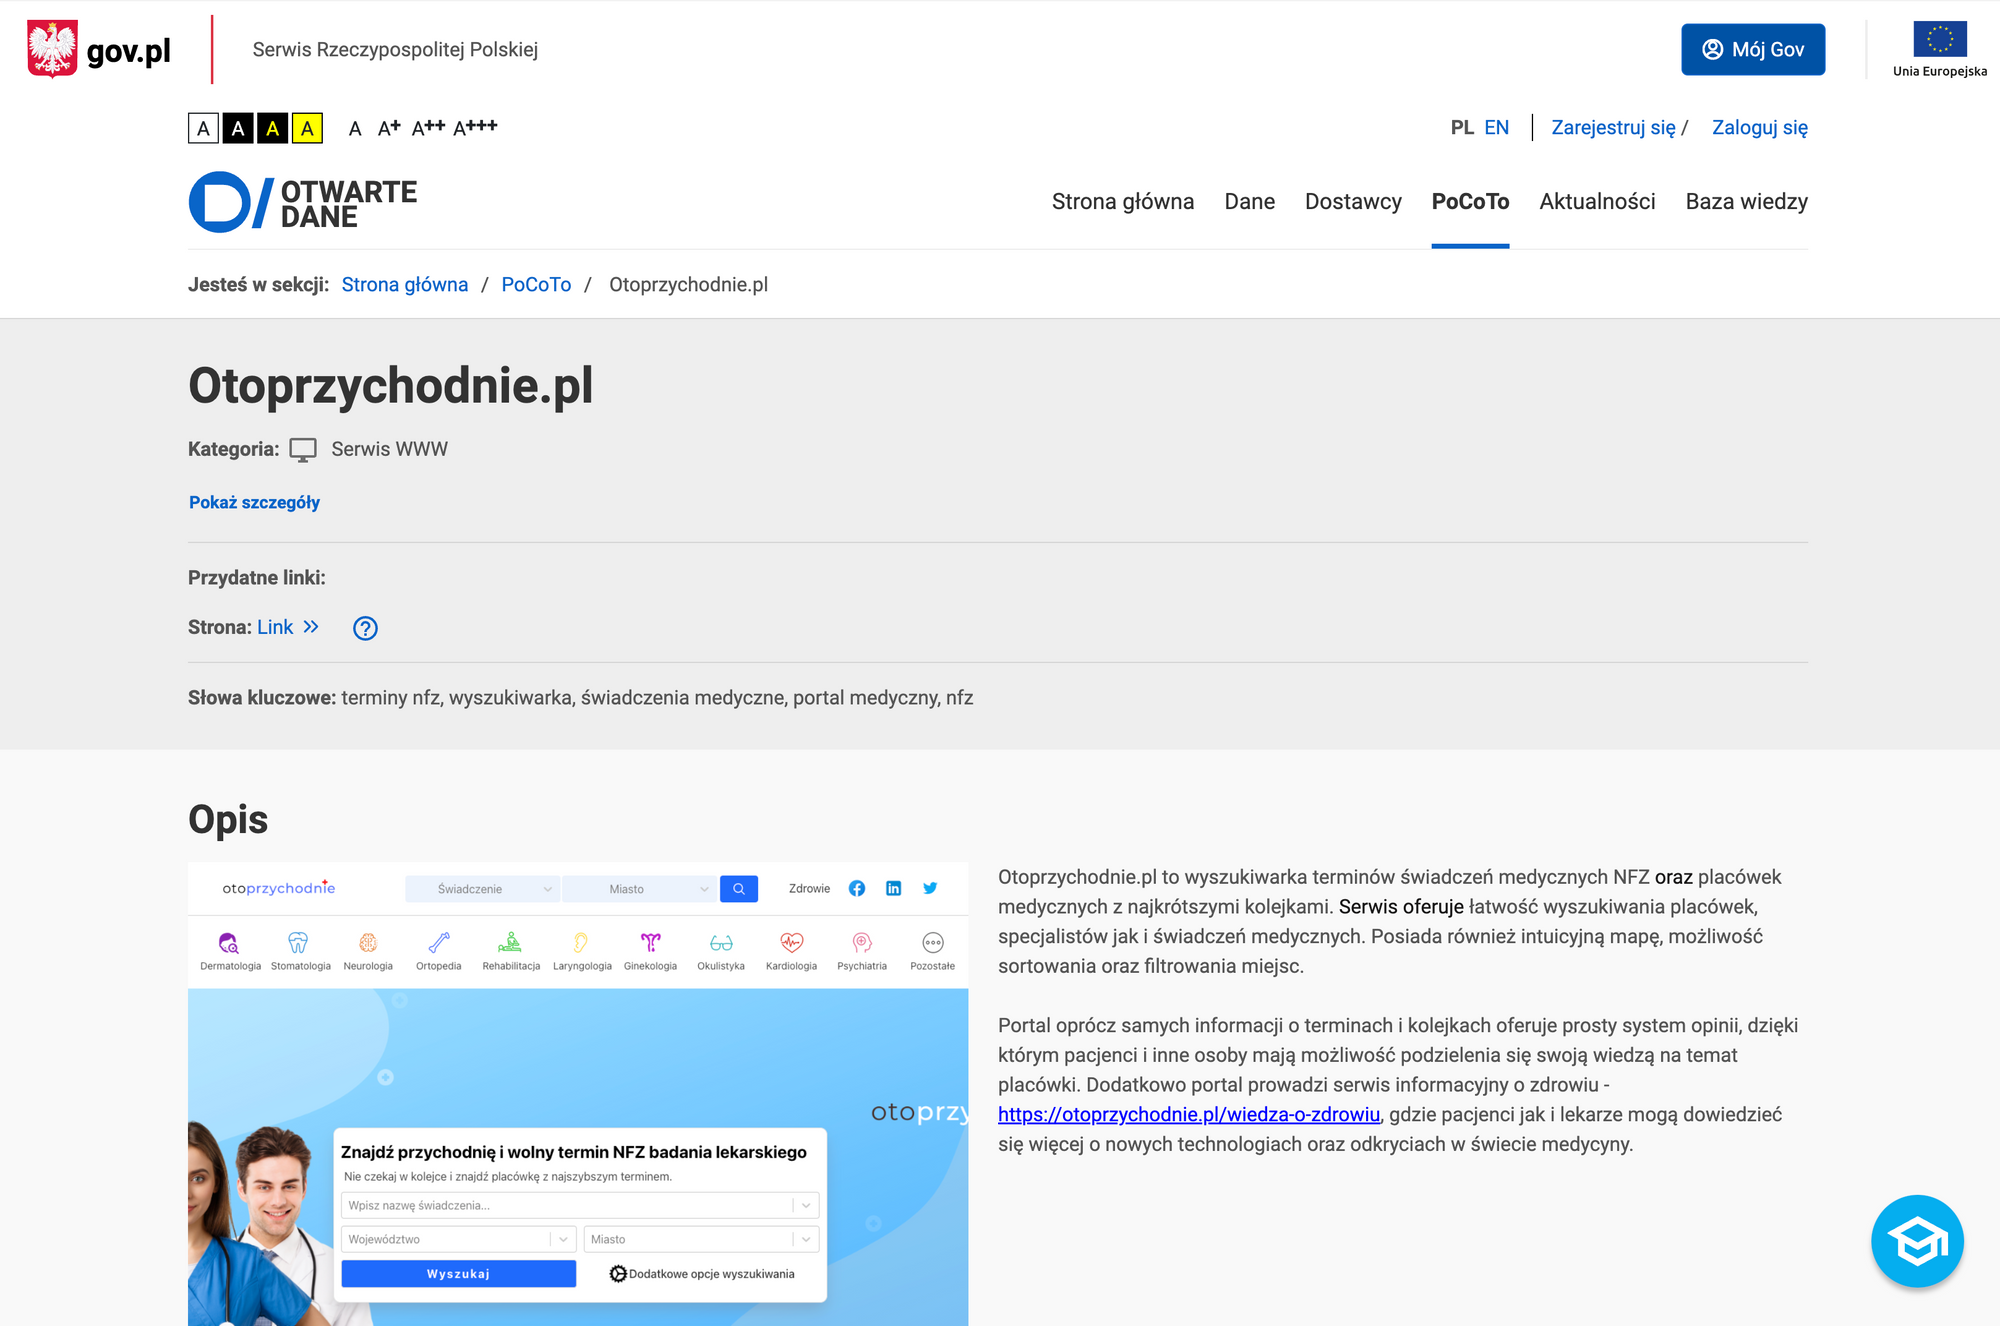Open the PoCoTo menu item

[x=1470, y=202]
